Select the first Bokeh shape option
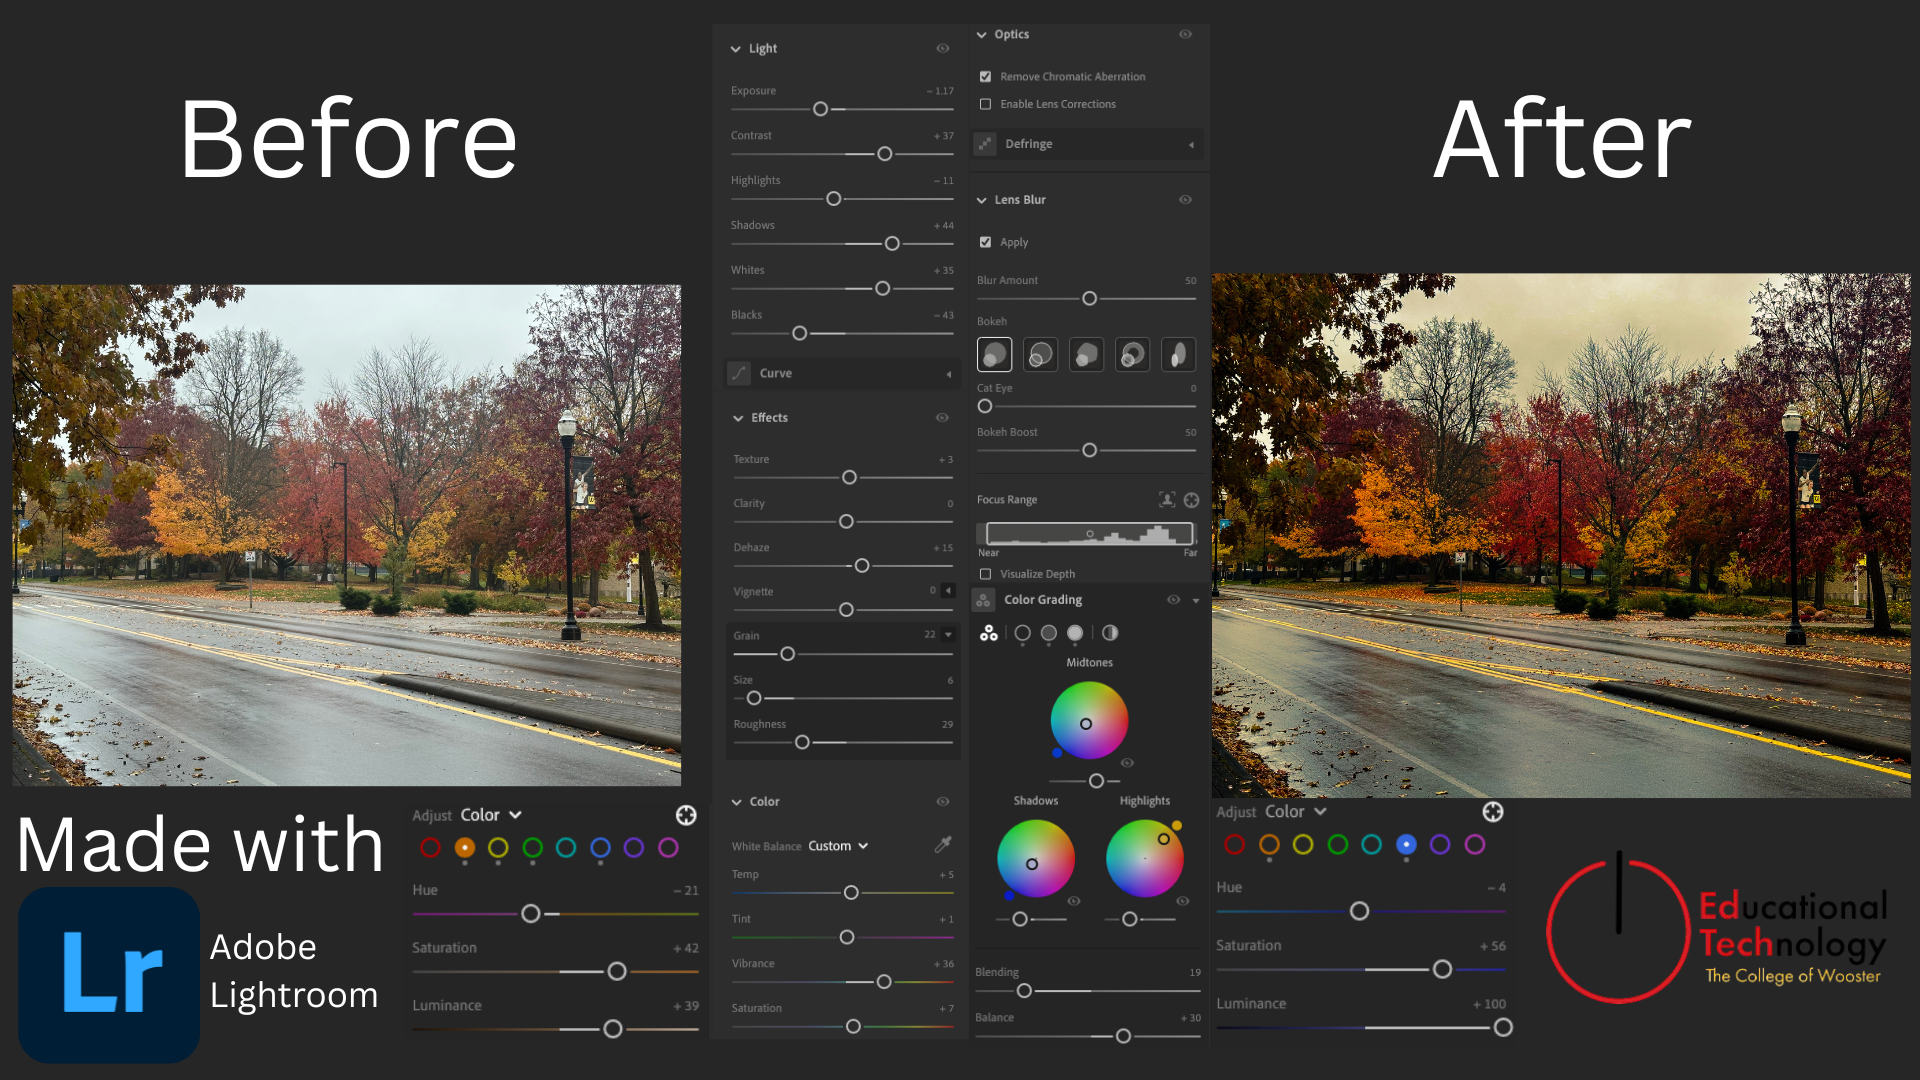Image resolution: width=1920 pixels, height=1080 pixels. (995, 354)
